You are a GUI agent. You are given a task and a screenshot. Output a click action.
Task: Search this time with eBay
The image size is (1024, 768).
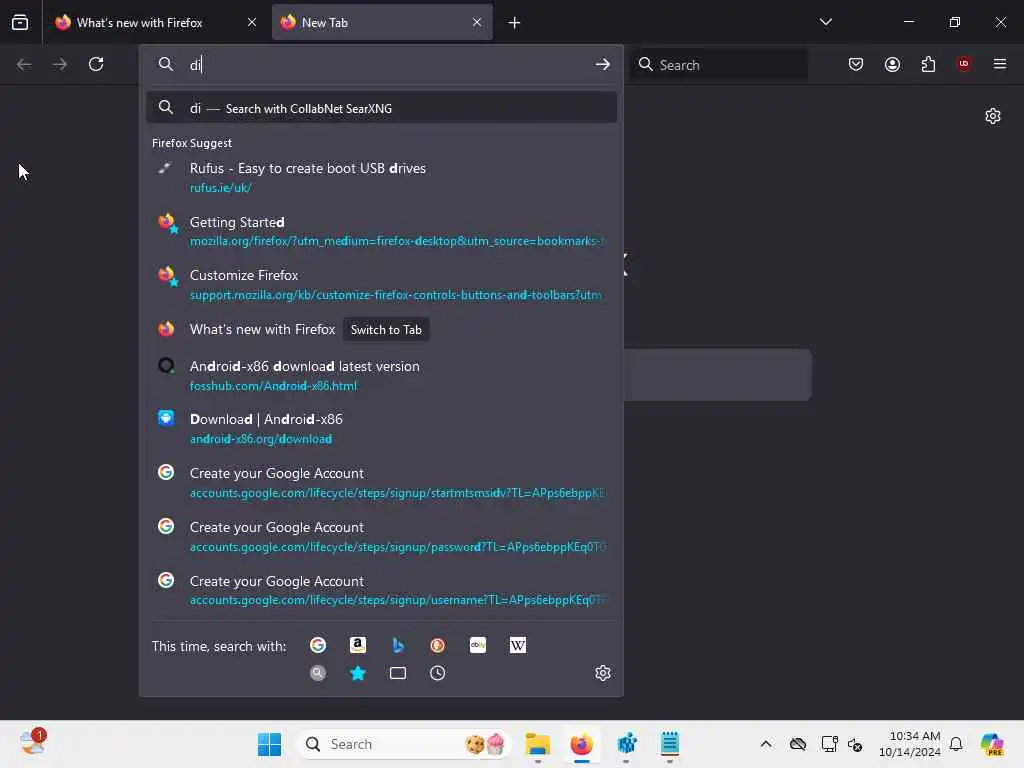[478, 645]
